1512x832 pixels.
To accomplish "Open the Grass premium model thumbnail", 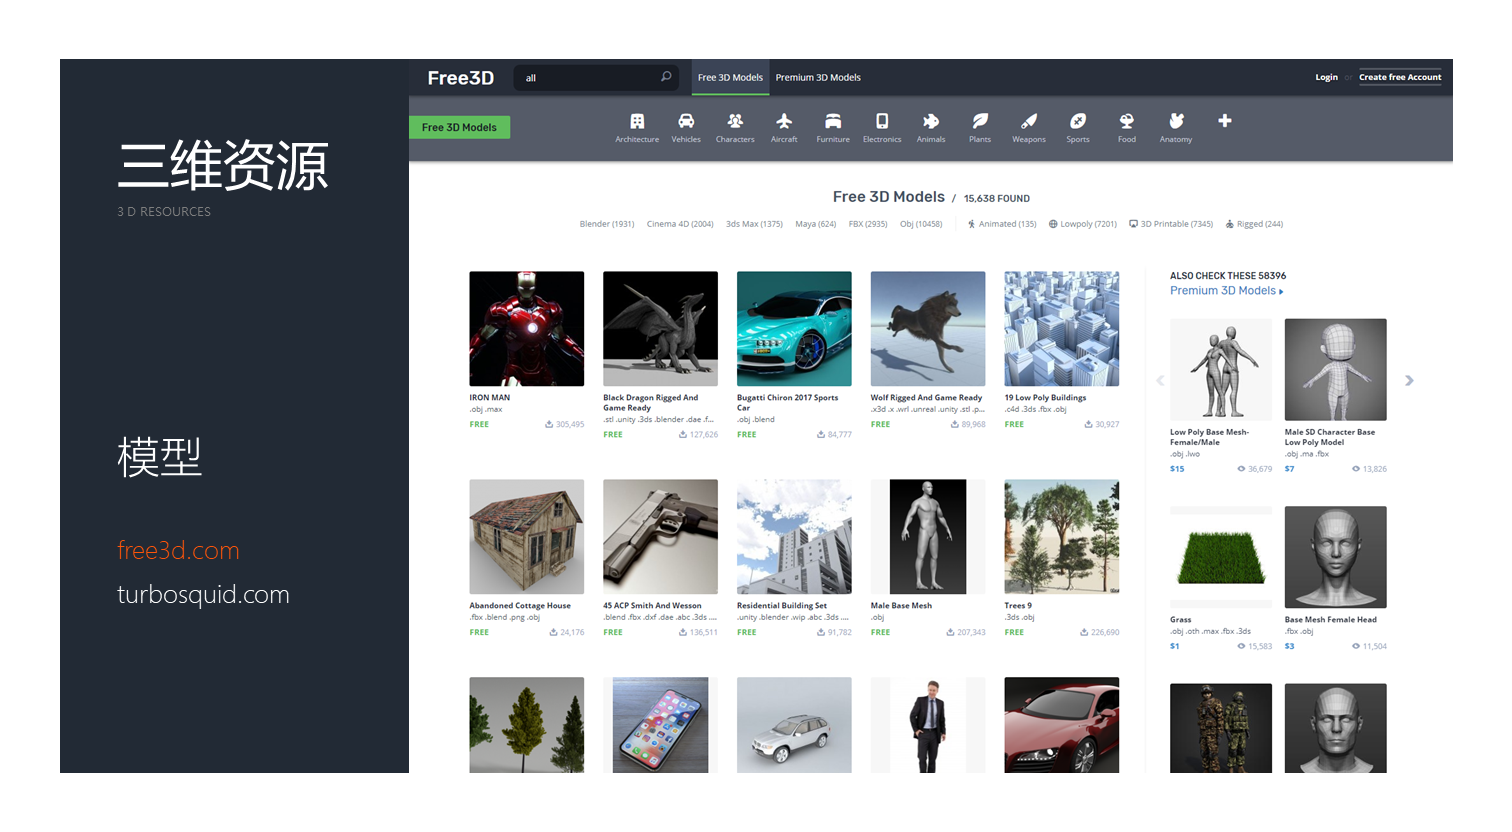I will [1221, 557].
